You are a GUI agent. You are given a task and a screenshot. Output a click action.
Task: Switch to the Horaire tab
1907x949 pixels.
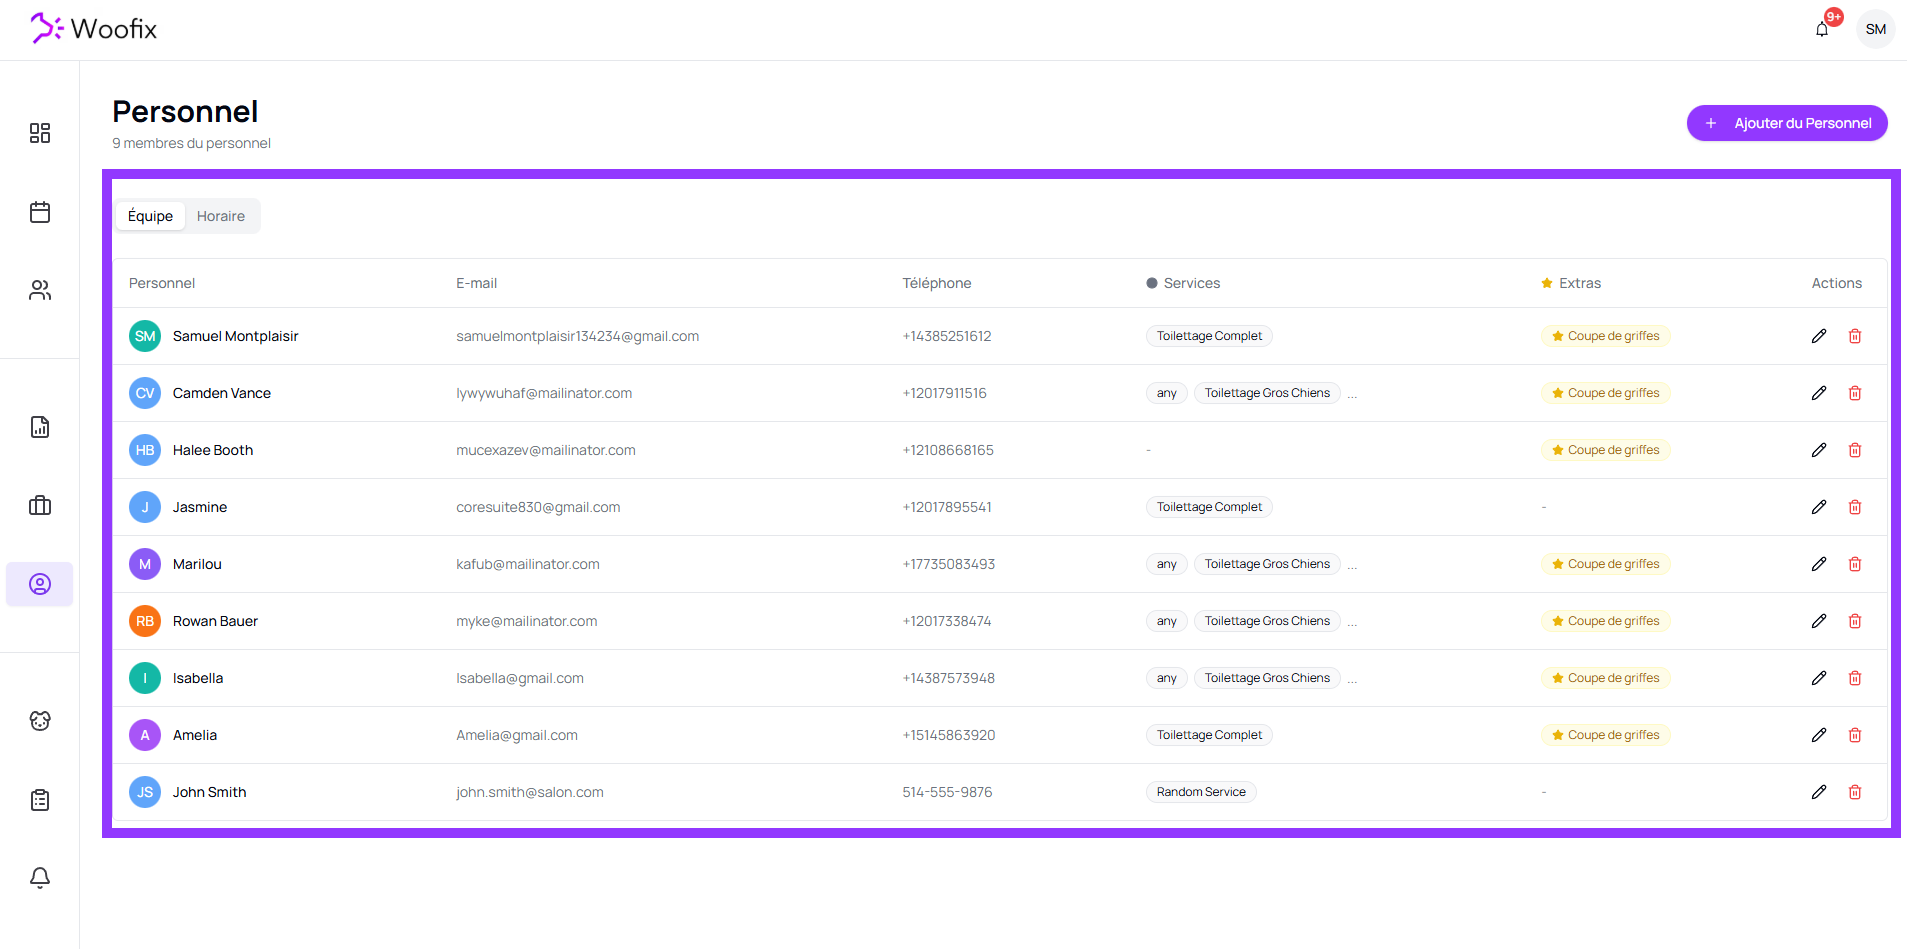coord(221,216)
